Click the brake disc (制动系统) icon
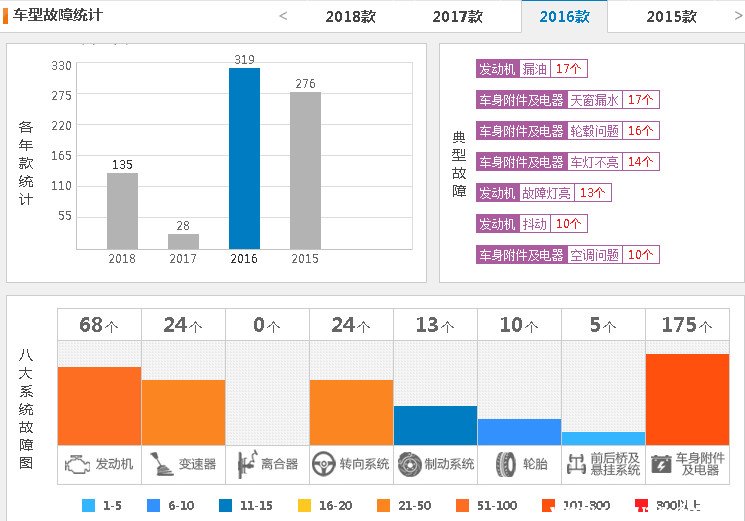 pos(408,464)
